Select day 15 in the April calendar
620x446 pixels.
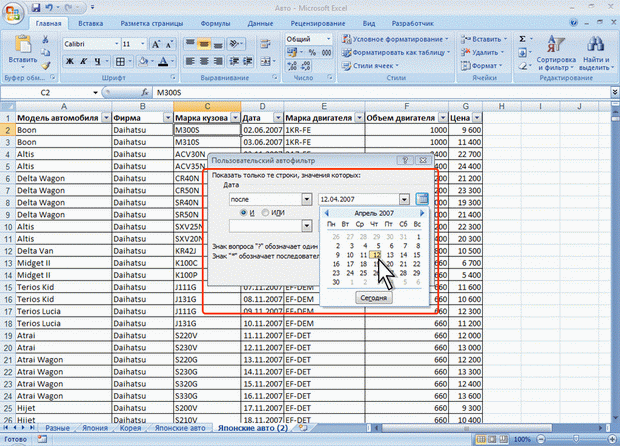(416, 255)
